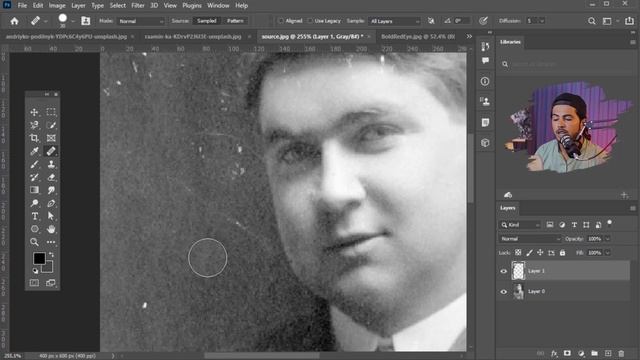Hide Layer 1 with eye icon

504,271
